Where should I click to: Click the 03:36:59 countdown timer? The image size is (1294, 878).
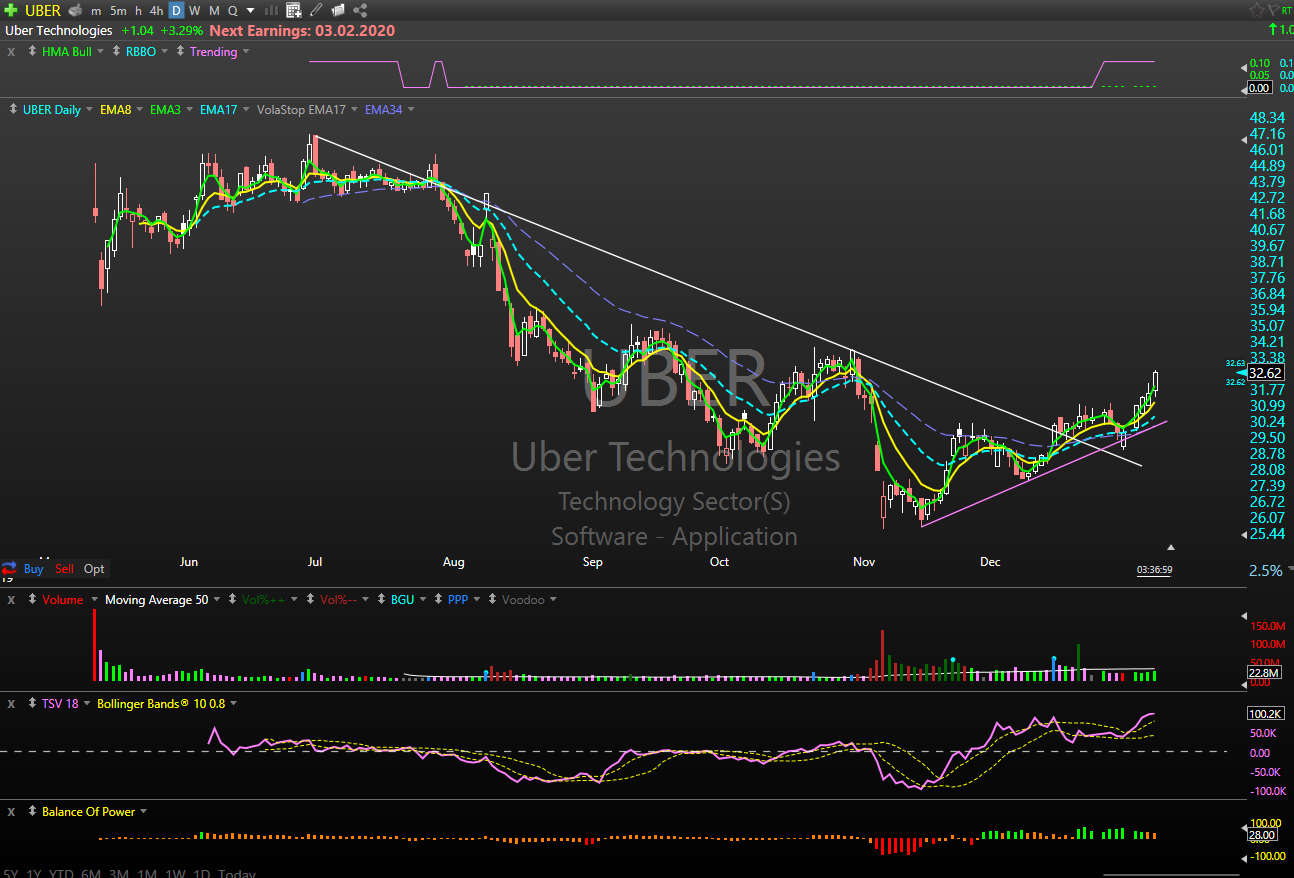click(1154, 570)
